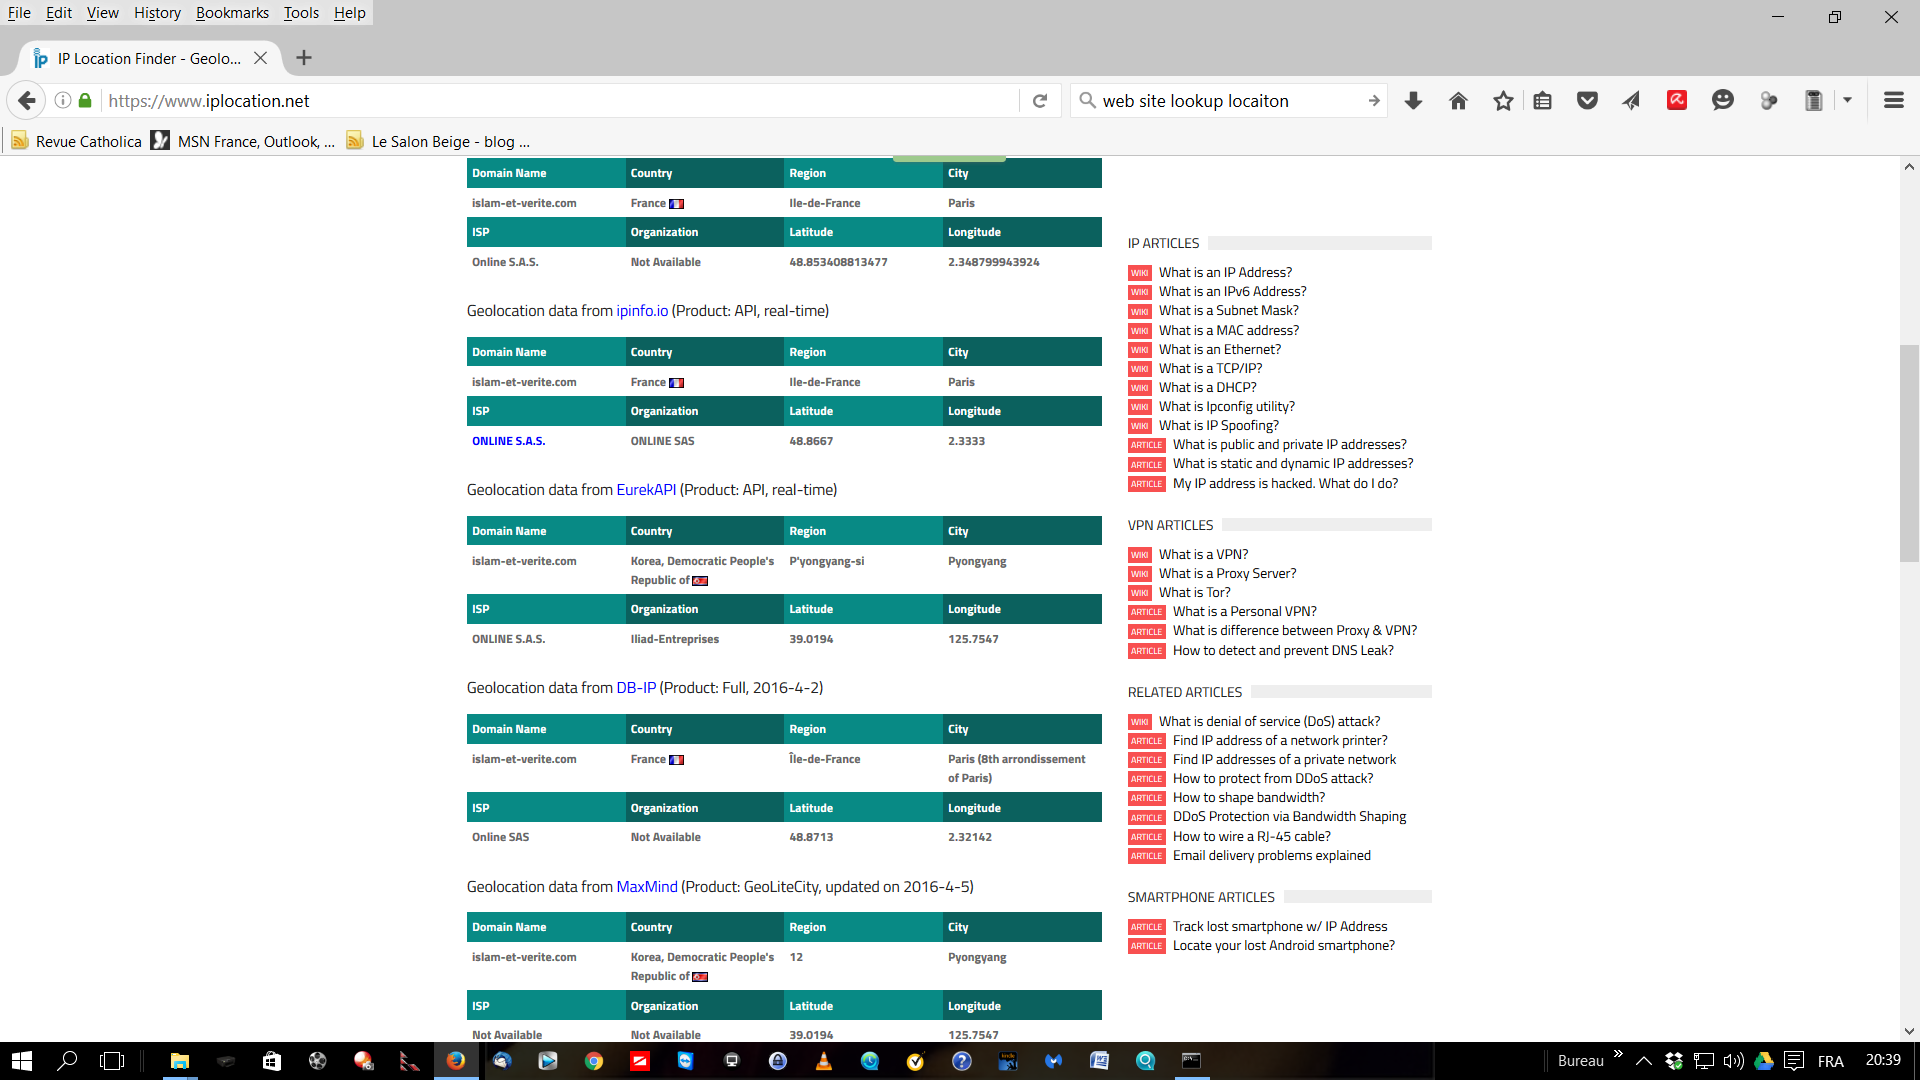Open Revue Catholica bookmark
The image size is (1920, 1080).
[x=77, y=141]
